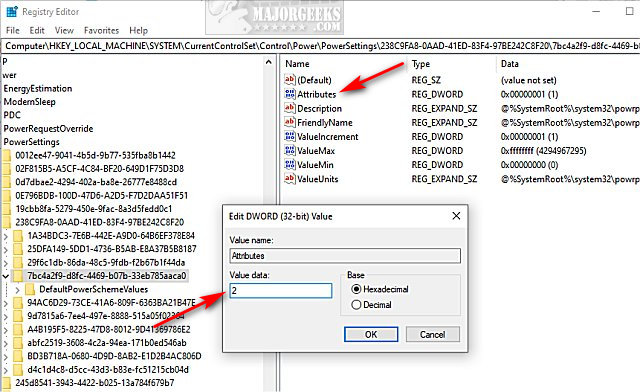Click folder icon of 1A34BDC3-7E6B key
640x392 pixels.
18,236
